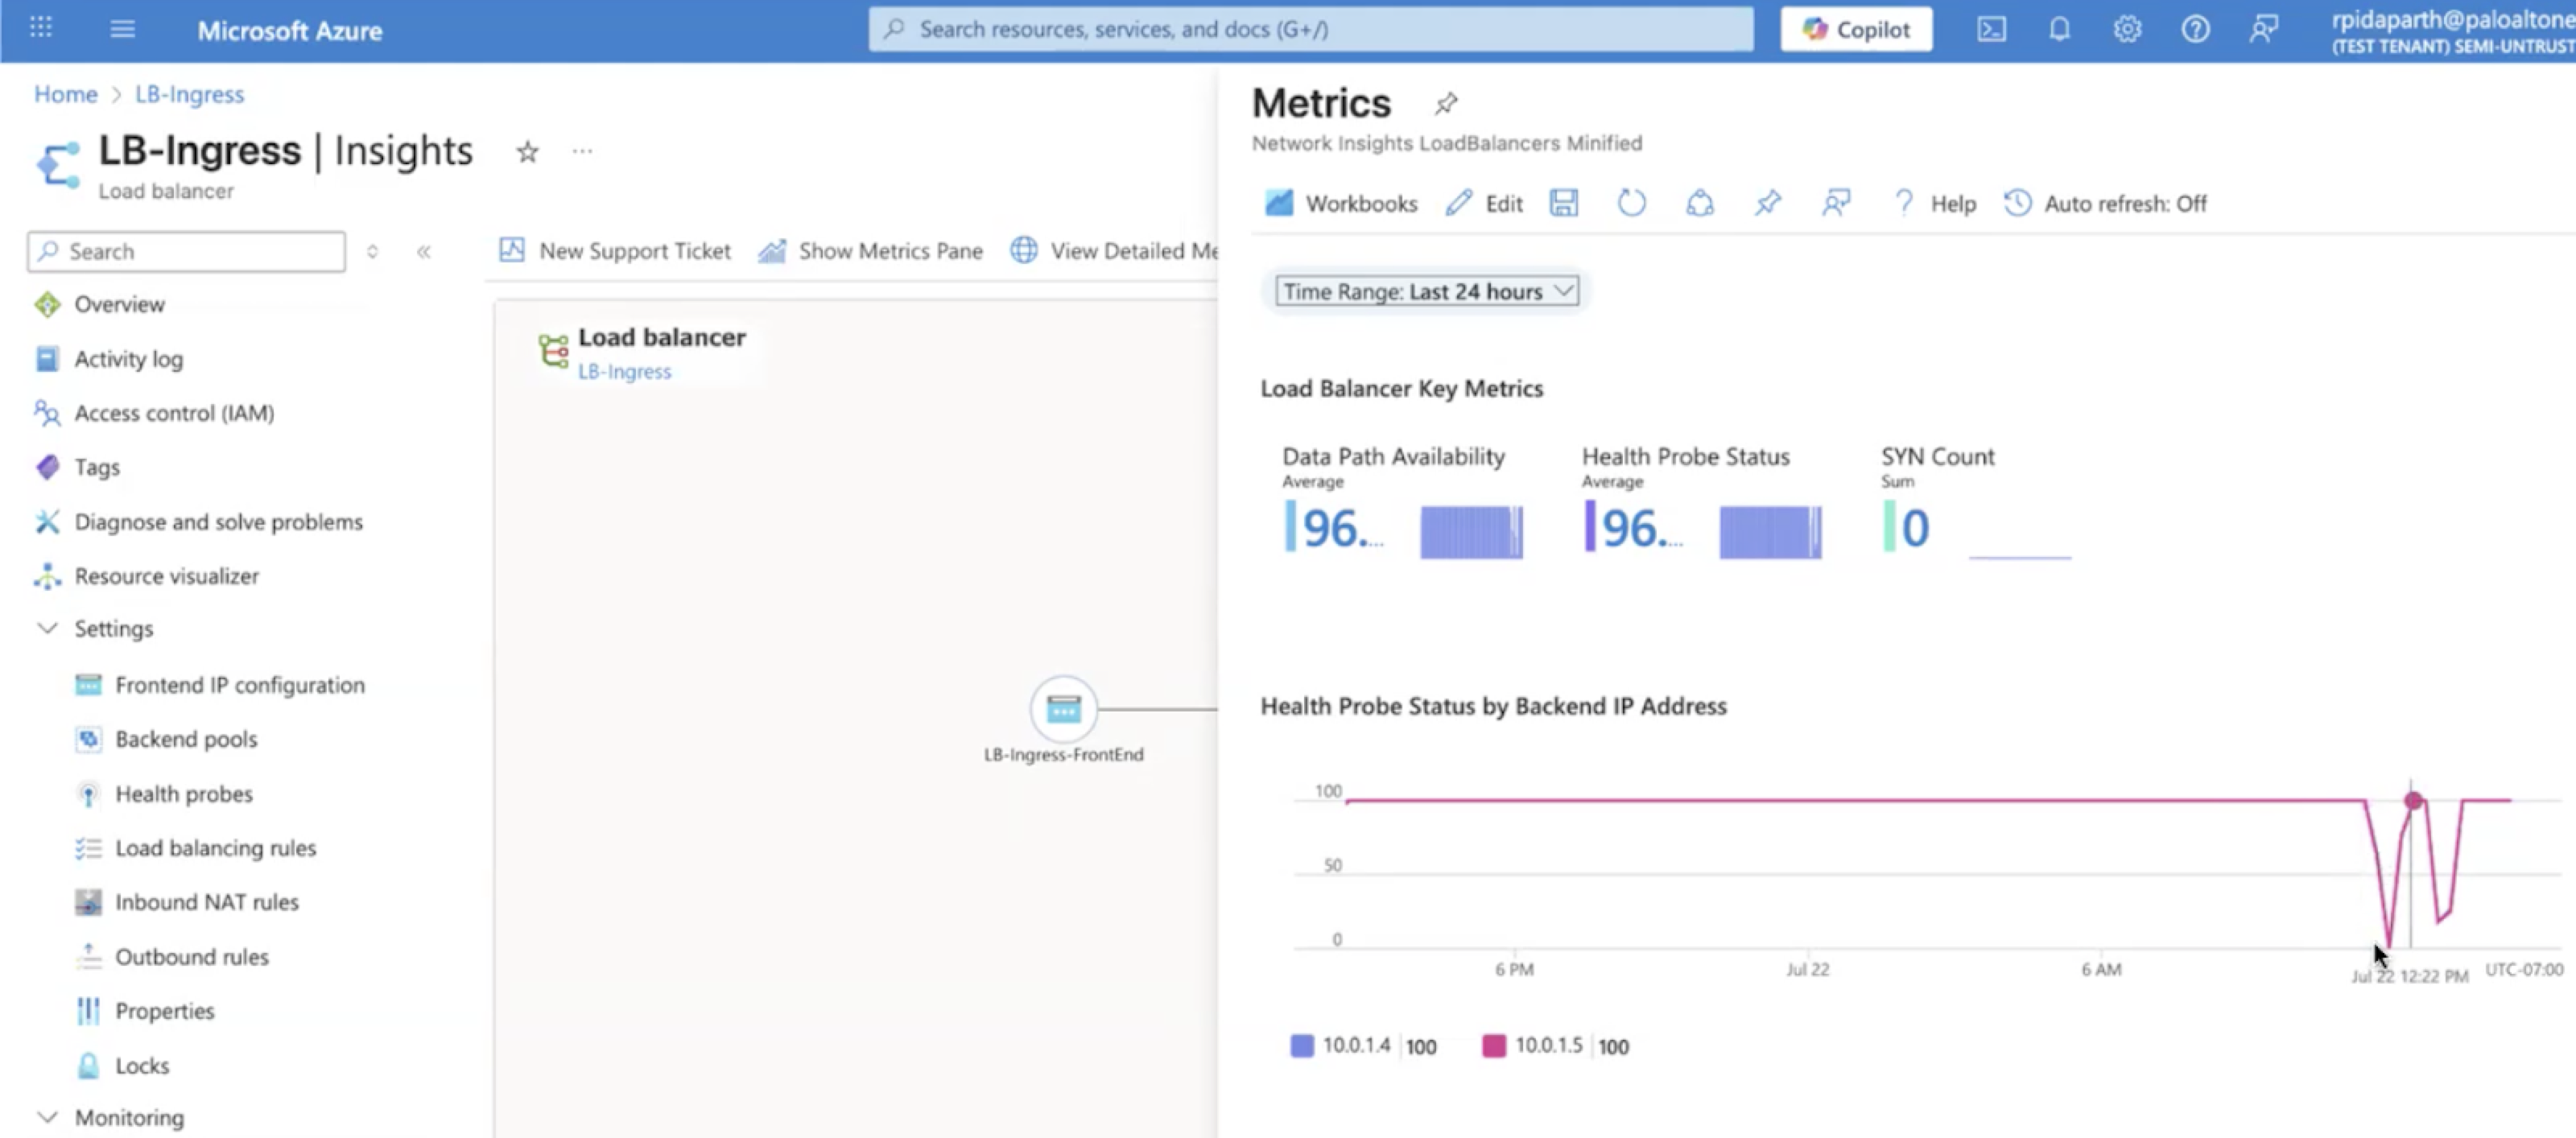Collapse the sidebar with the double chevron
The height and width of the screenshot is (1138, 2576).
point(424,251)
